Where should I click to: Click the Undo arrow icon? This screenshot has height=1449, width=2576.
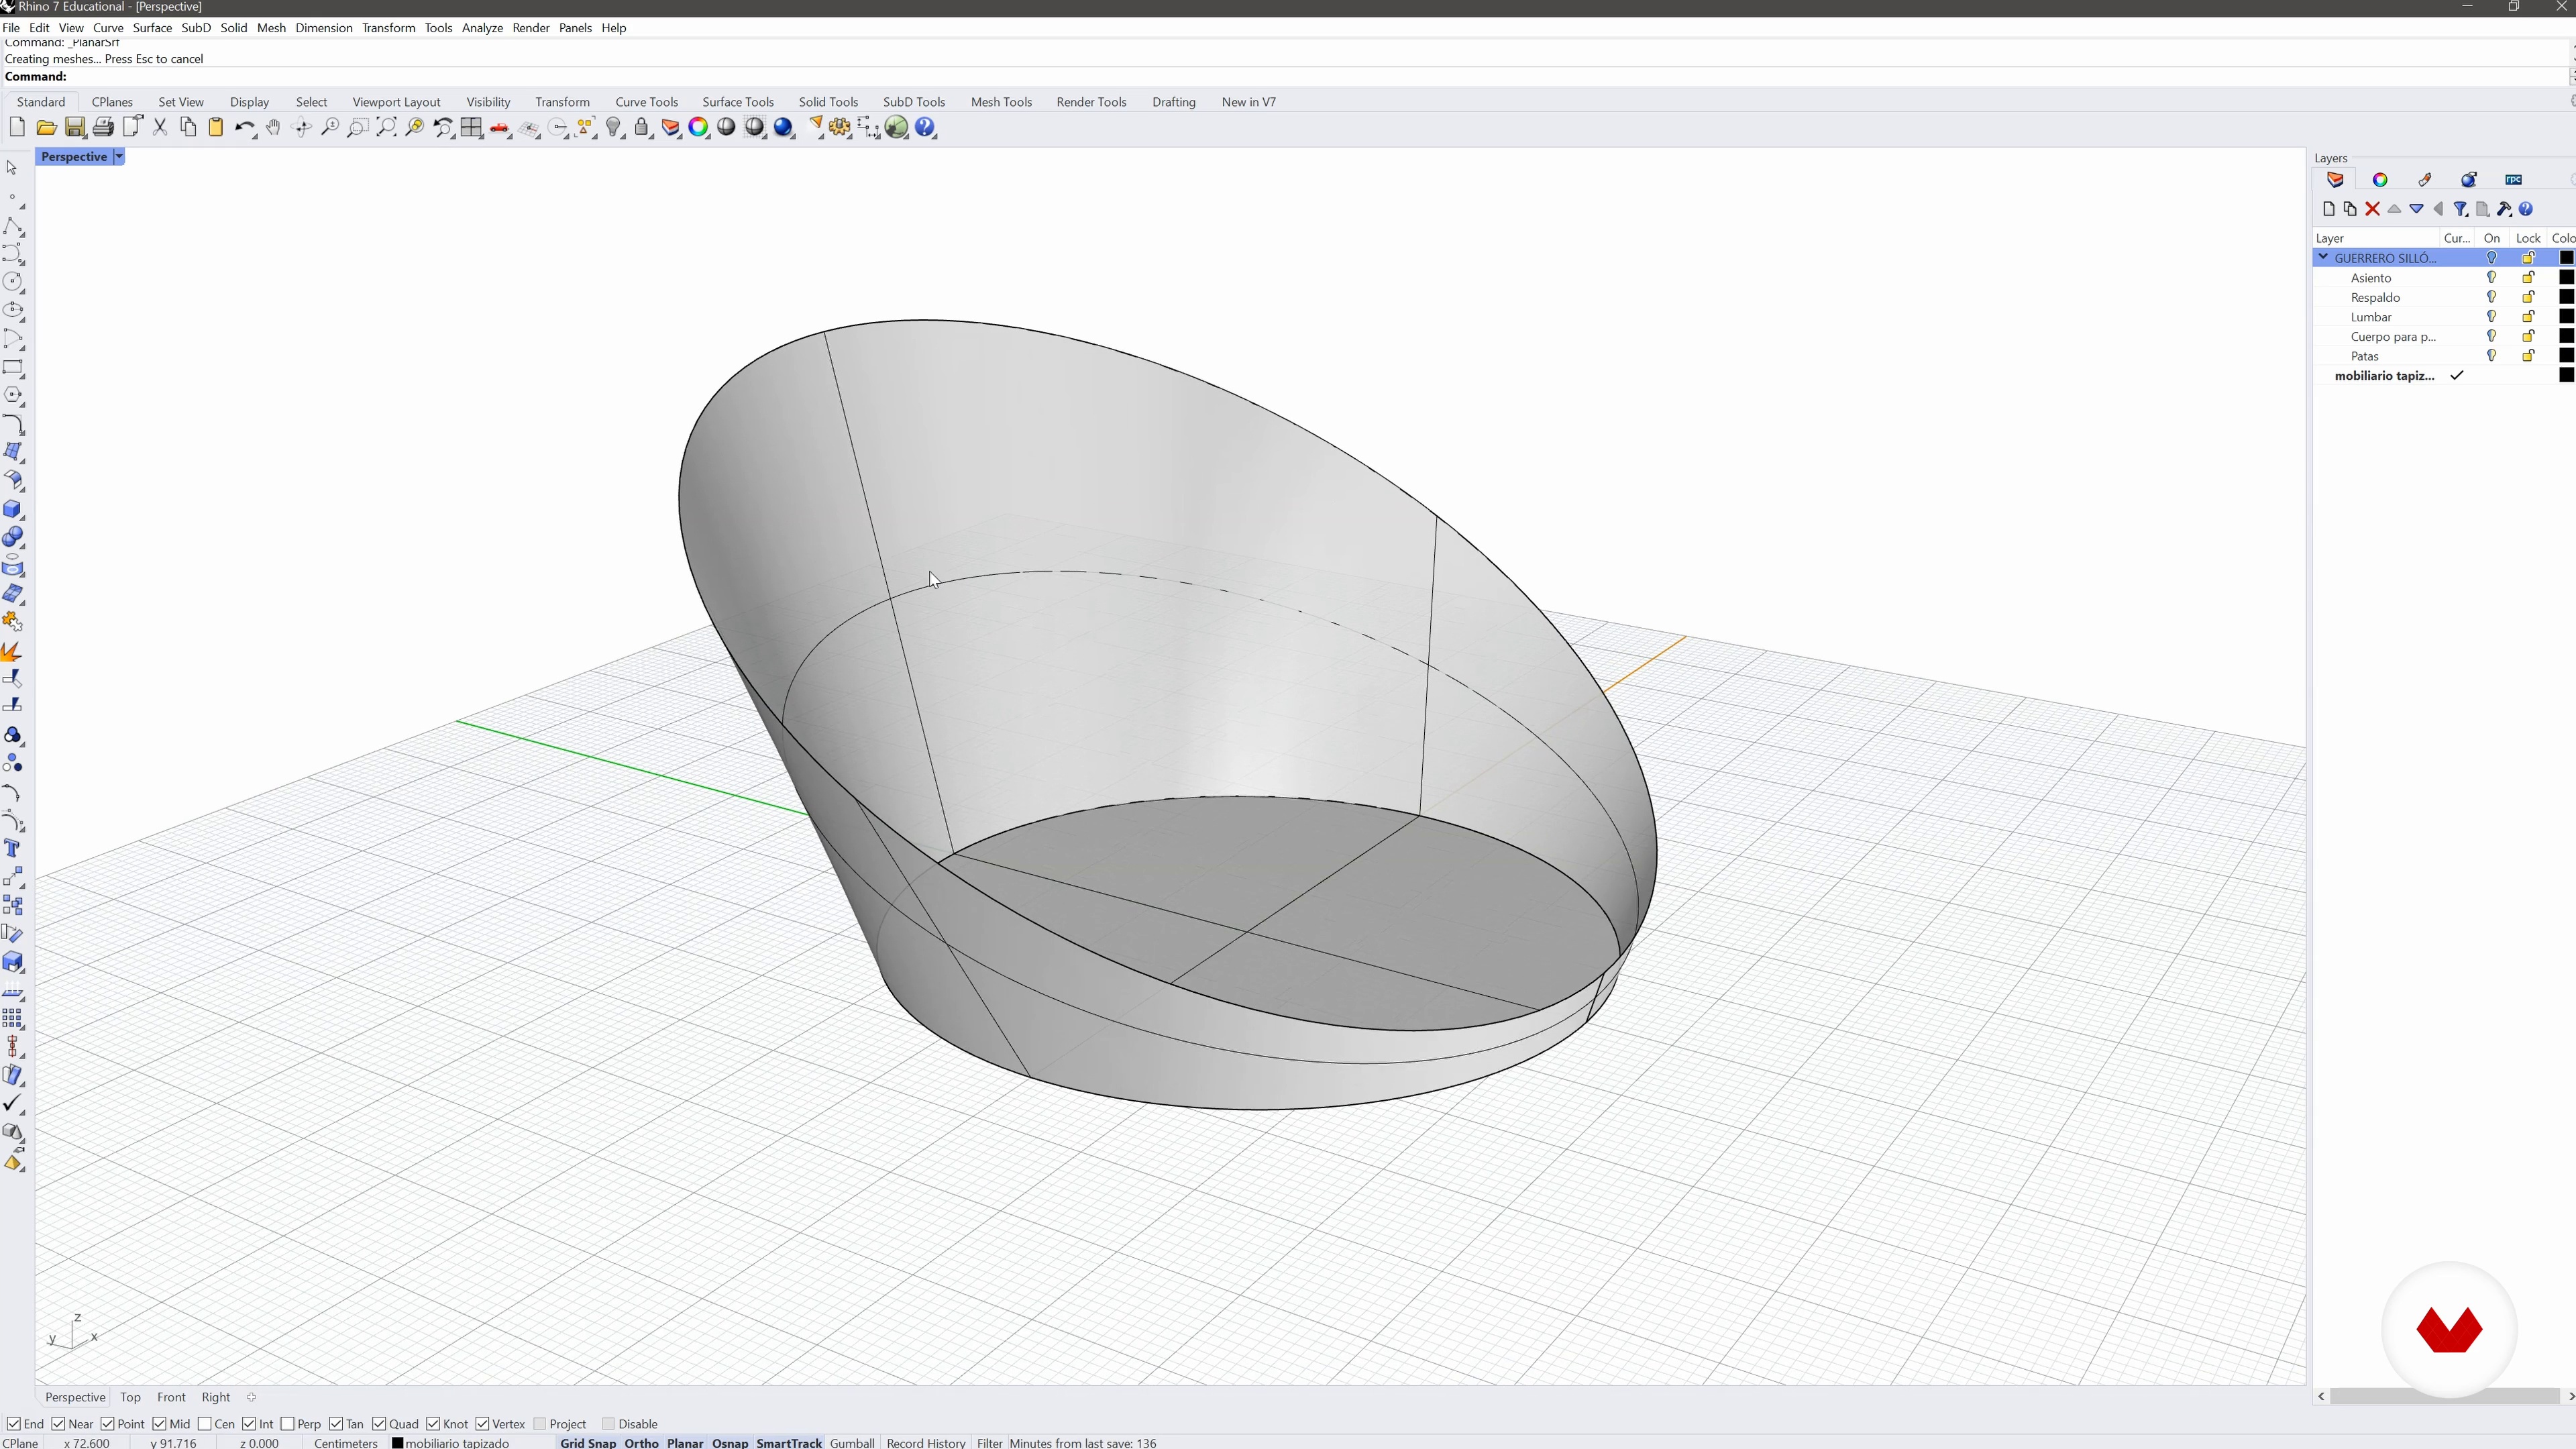click(245, 127)
